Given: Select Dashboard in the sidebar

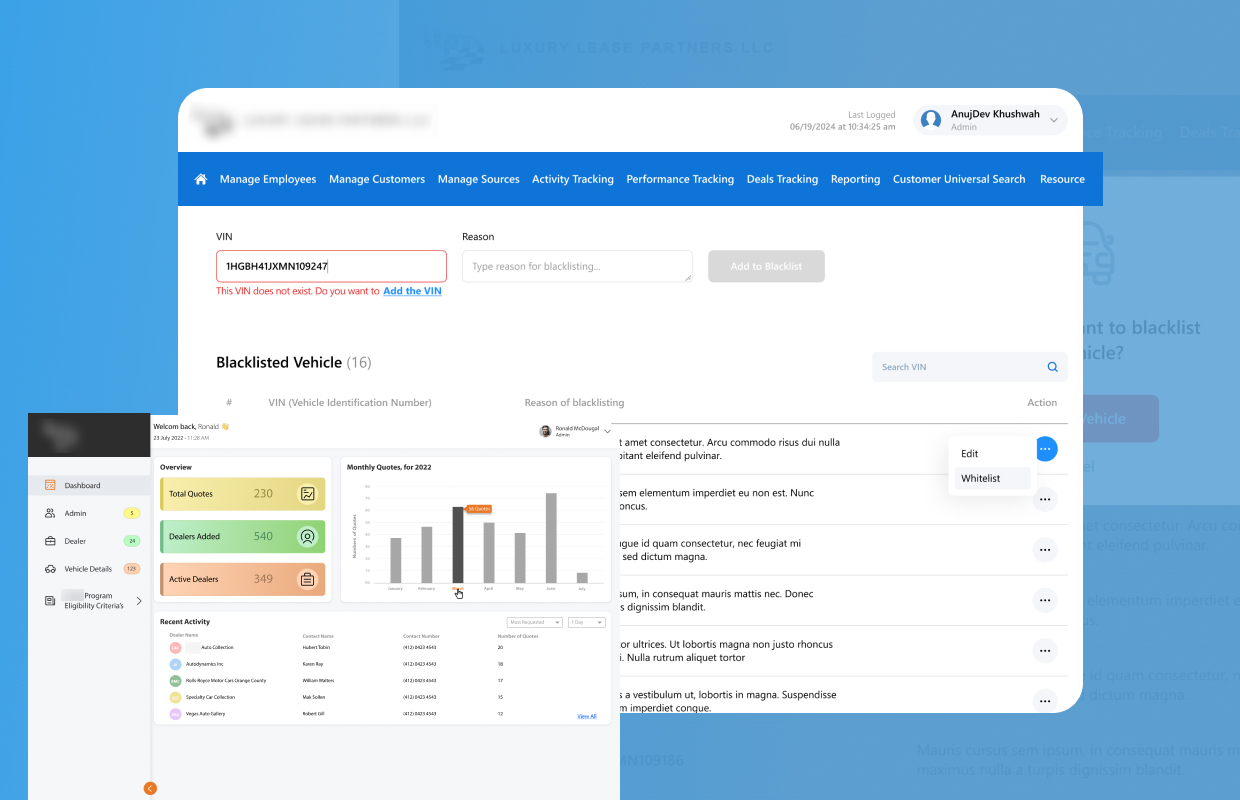Looking at the screenshot, I should tap(89, 485).
